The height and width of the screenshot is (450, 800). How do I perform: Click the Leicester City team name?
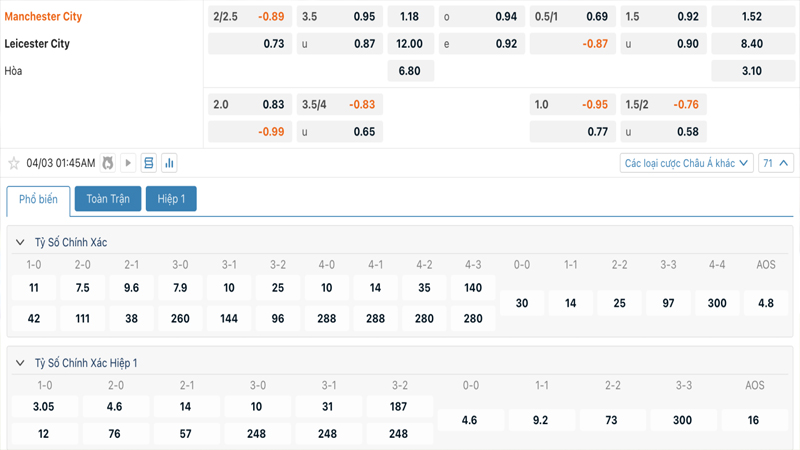pos(37,44)
